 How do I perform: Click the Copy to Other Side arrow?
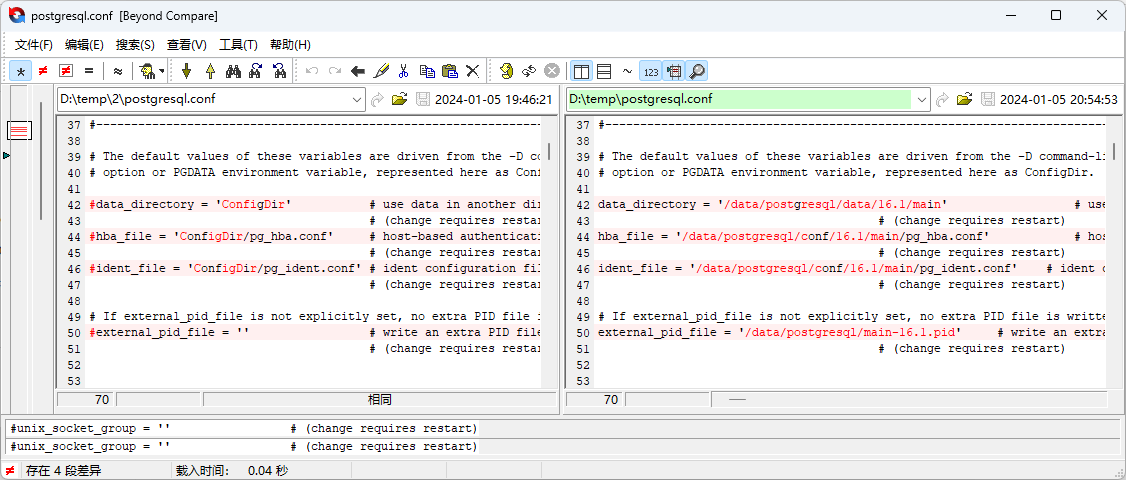[x=357, y=71]
